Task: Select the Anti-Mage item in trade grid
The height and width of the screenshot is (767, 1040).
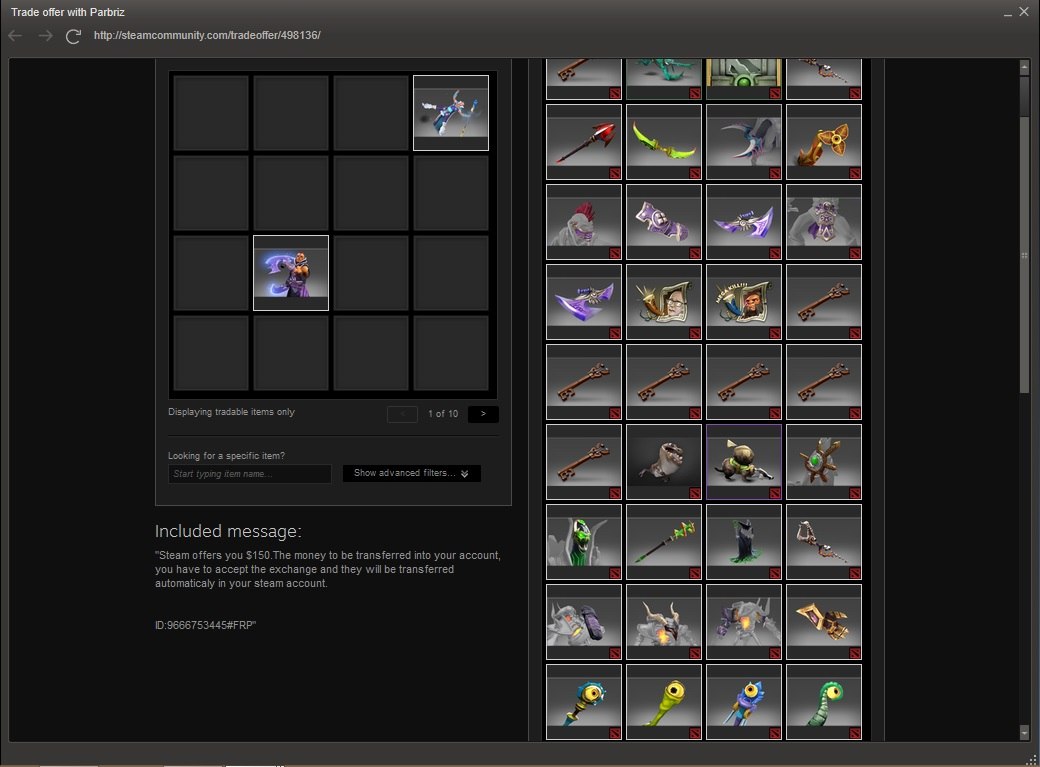Action: (x=291, y=273)
